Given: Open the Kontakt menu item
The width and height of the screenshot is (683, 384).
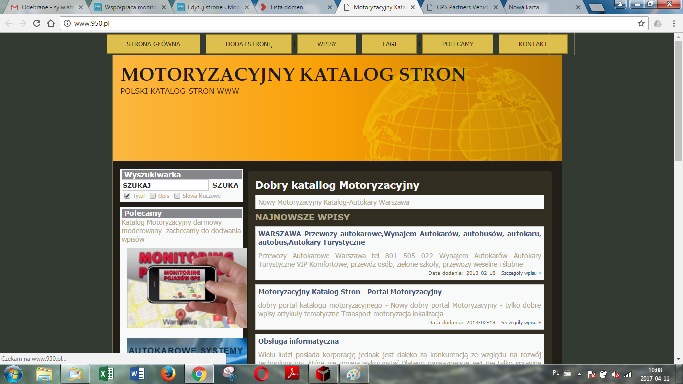Looking at the screenshot, I should (533, 44).
